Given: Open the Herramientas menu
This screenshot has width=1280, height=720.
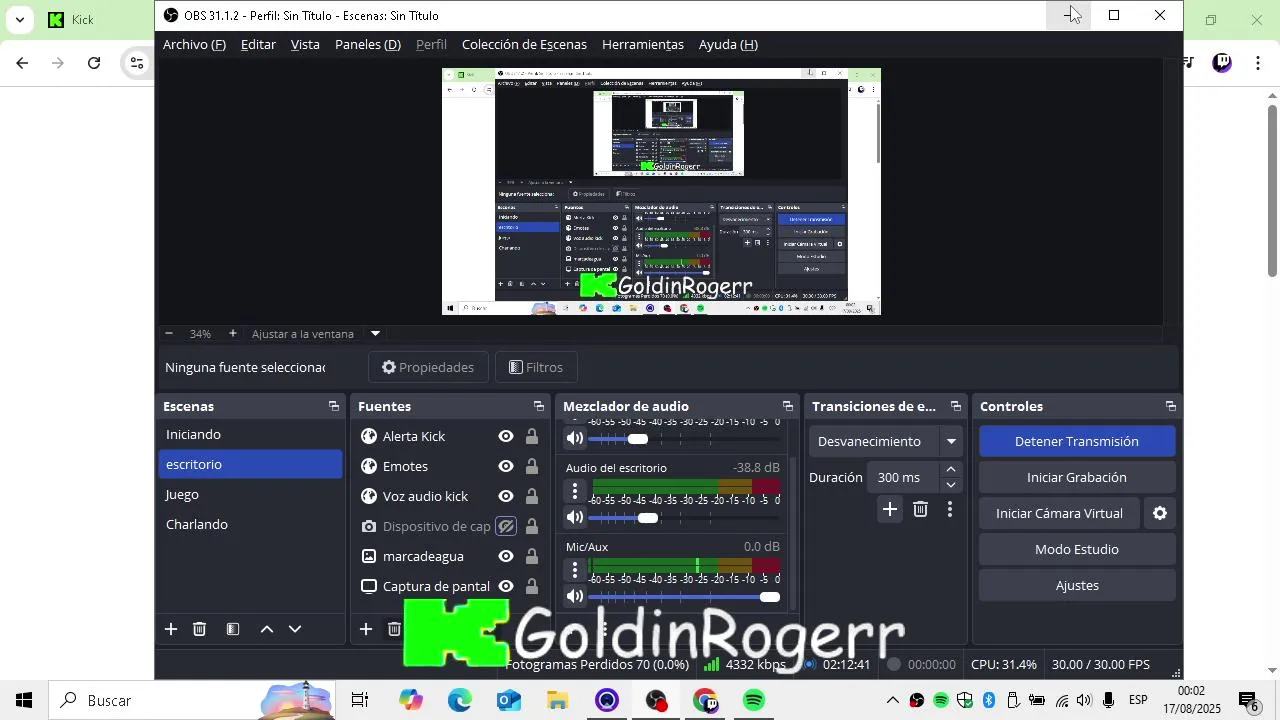Looking at the screenshot, I should tap(643, 44).
